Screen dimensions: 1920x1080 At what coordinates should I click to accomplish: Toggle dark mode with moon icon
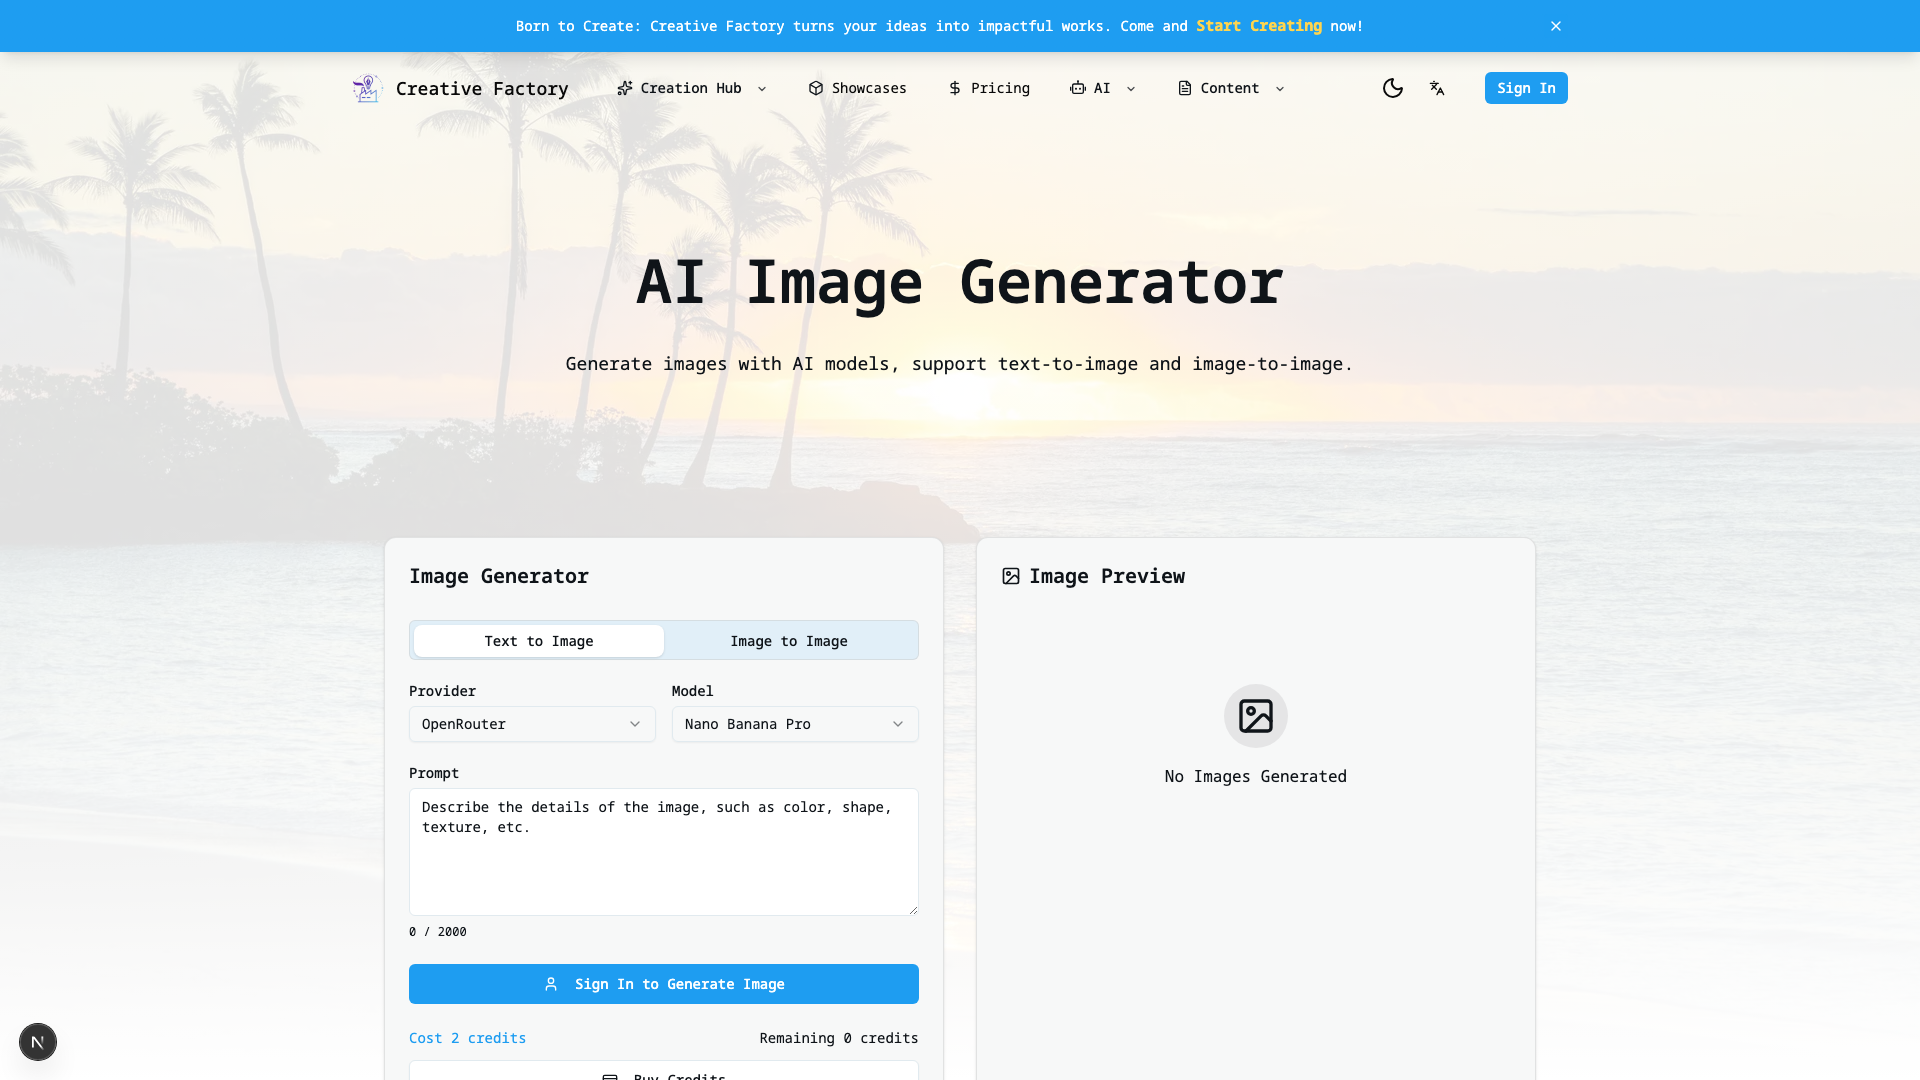point(1392,88)
